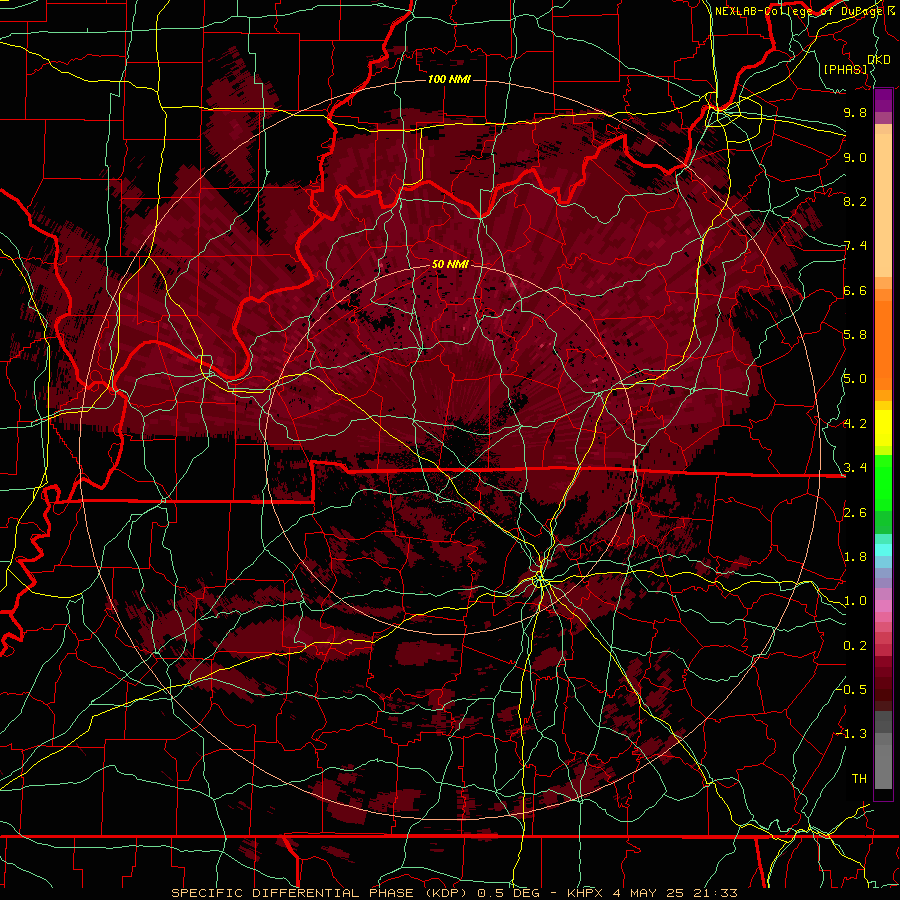This screenshot has height=900, width=900.
Task: Click the 5.0 legend value
Action: pos(855,379)
